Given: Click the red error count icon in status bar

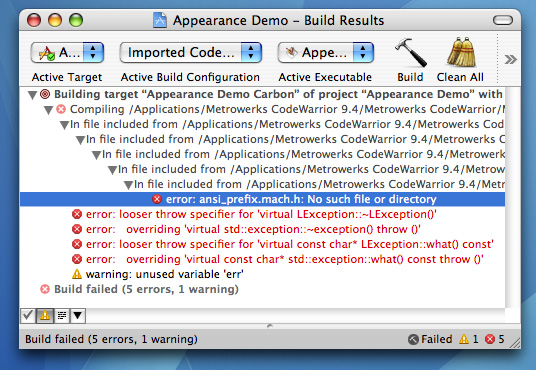Looking at the screenshot, I should pos(490,339).
